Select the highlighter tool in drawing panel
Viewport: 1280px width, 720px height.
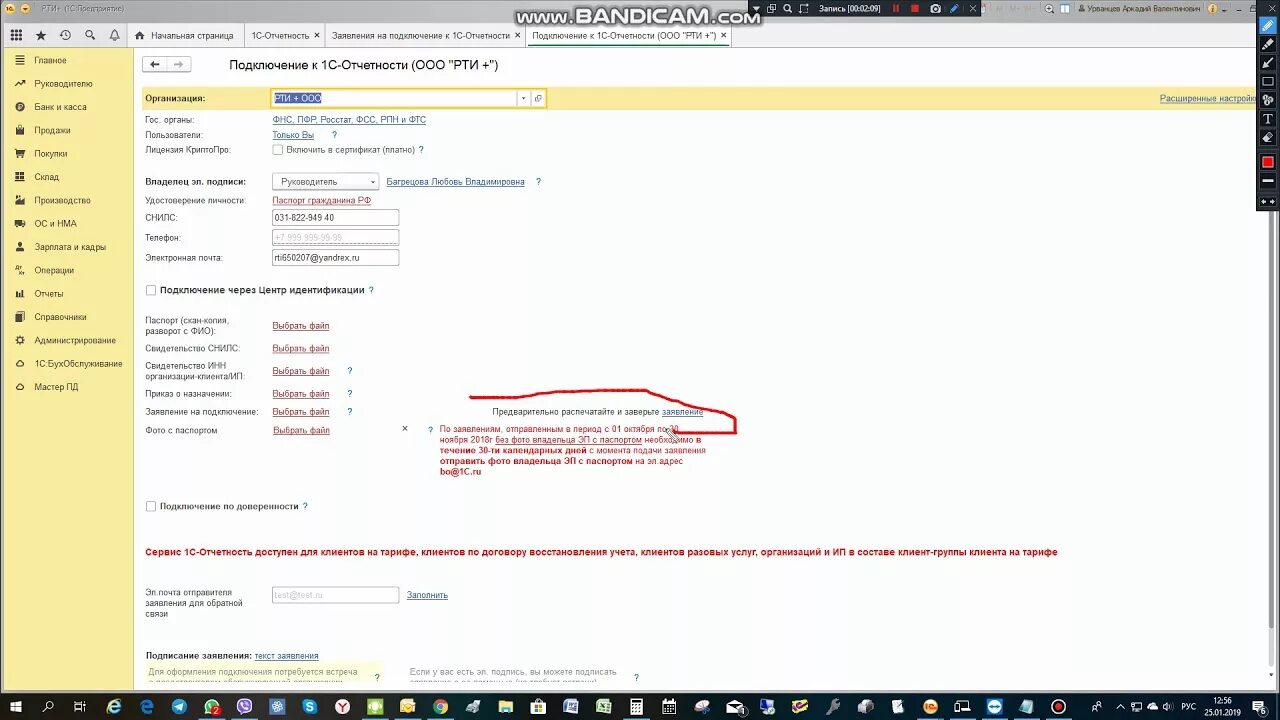tap(1268, 45)
